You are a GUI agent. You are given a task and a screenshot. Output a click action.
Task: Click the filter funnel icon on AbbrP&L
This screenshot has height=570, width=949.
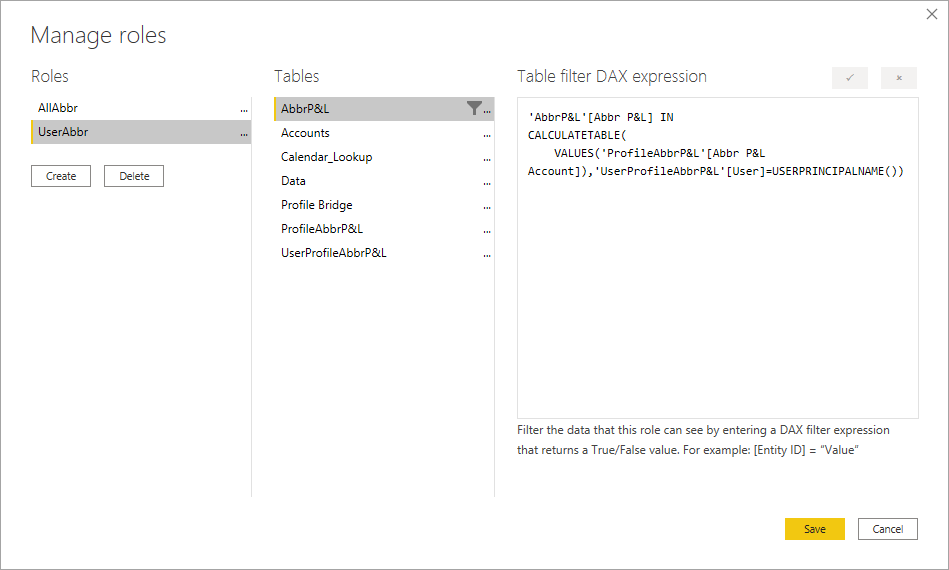coord(474,108)
